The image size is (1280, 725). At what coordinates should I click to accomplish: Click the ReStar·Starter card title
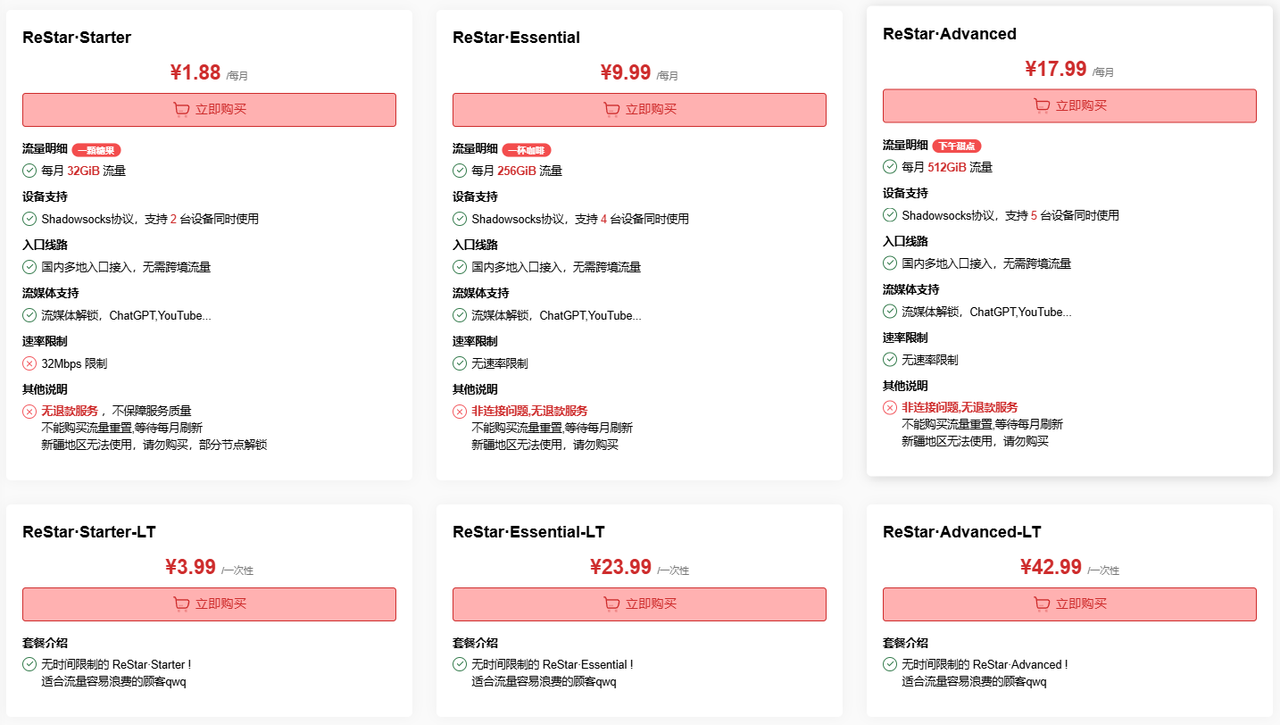click(77, 38)
